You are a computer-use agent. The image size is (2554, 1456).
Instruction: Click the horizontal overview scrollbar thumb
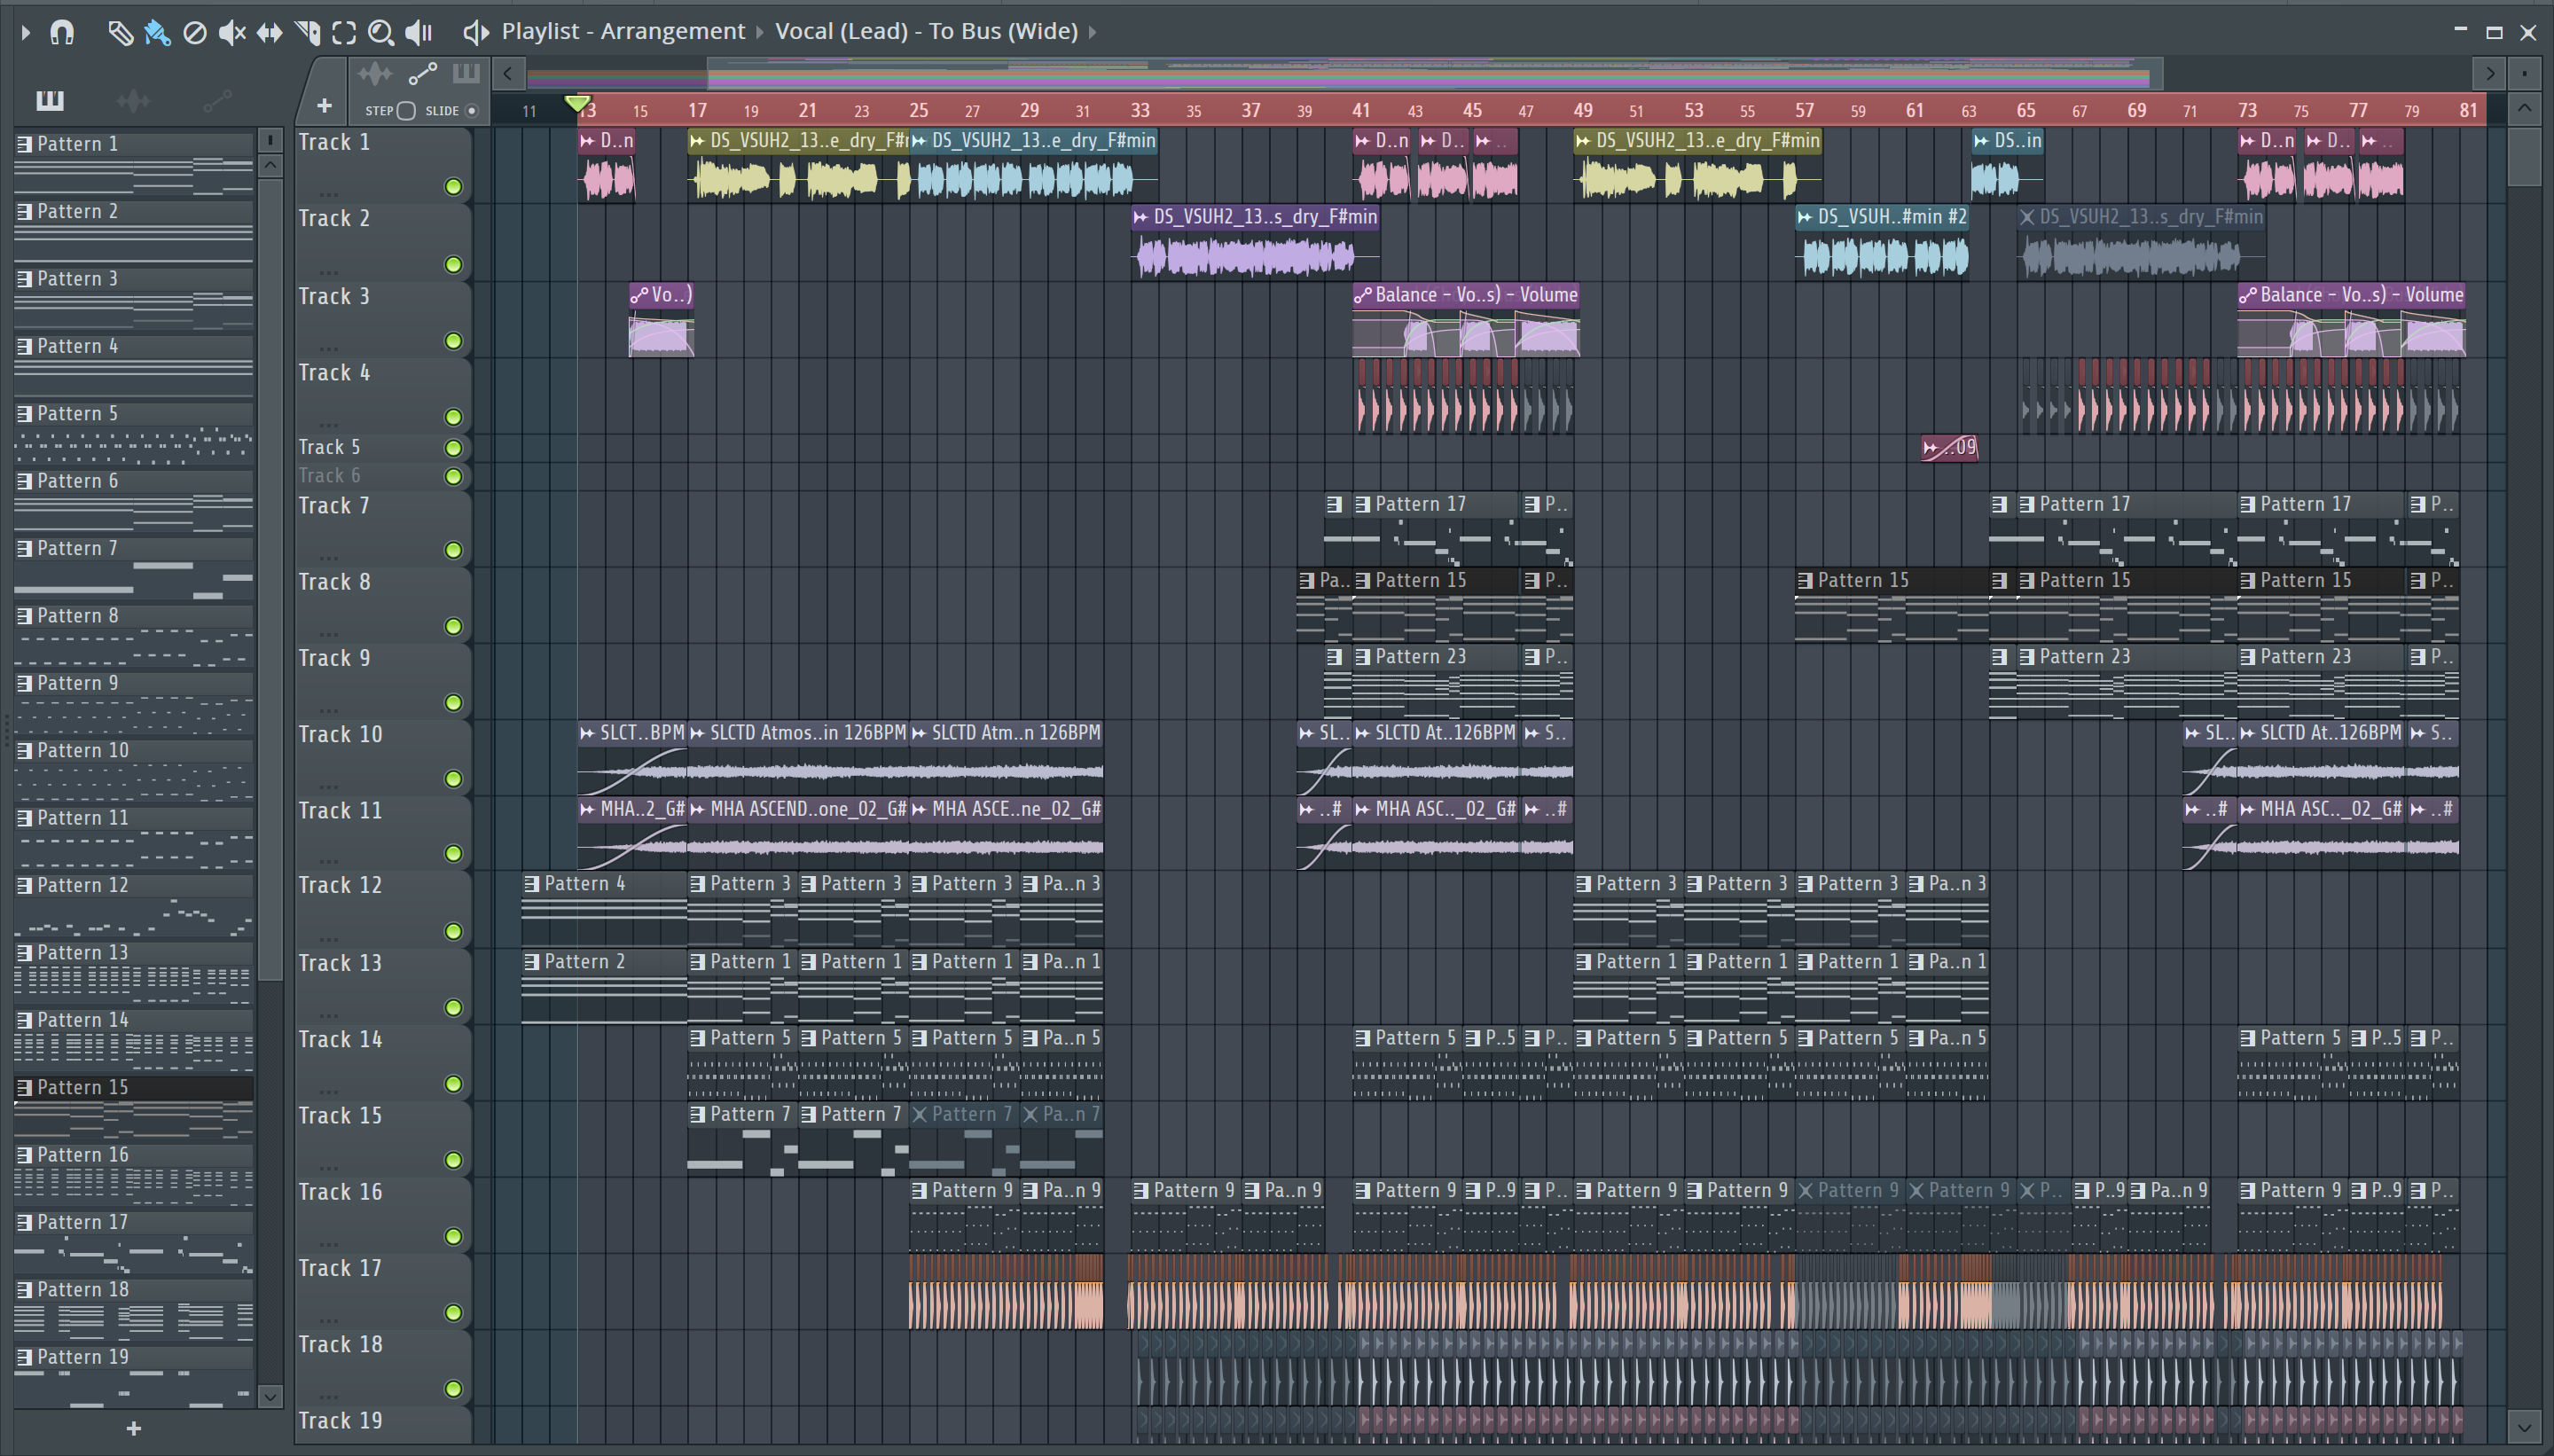[x=1435, y=73]
